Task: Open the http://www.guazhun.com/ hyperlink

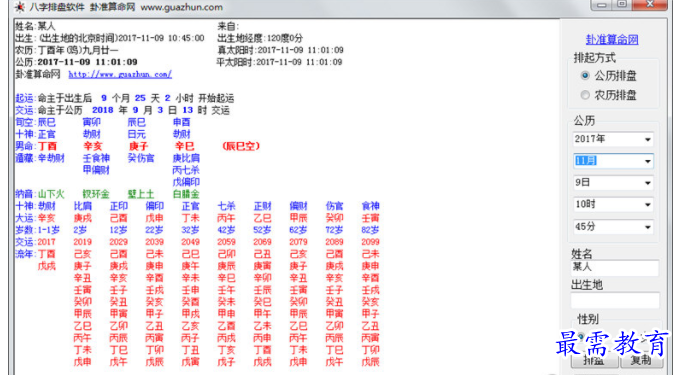Action: 120,74
